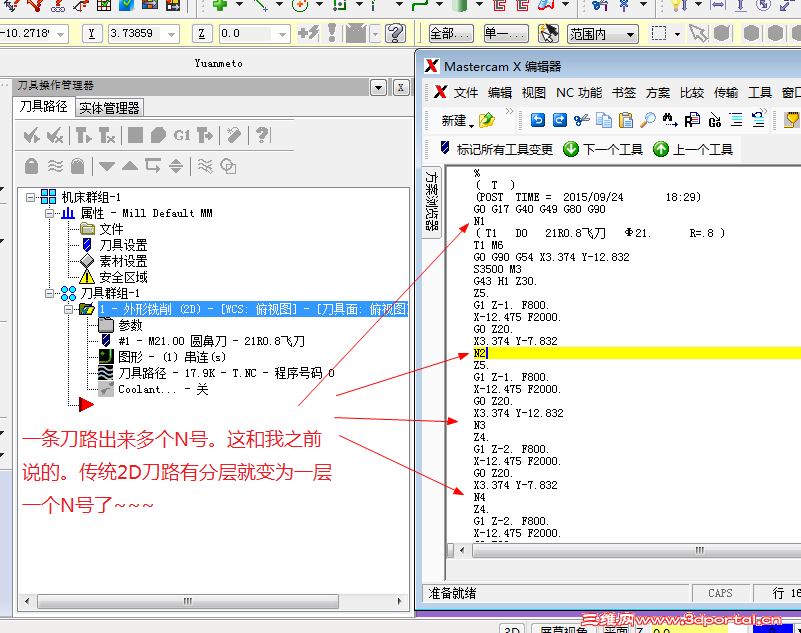Click position insert arrow after operation icon

153,166
